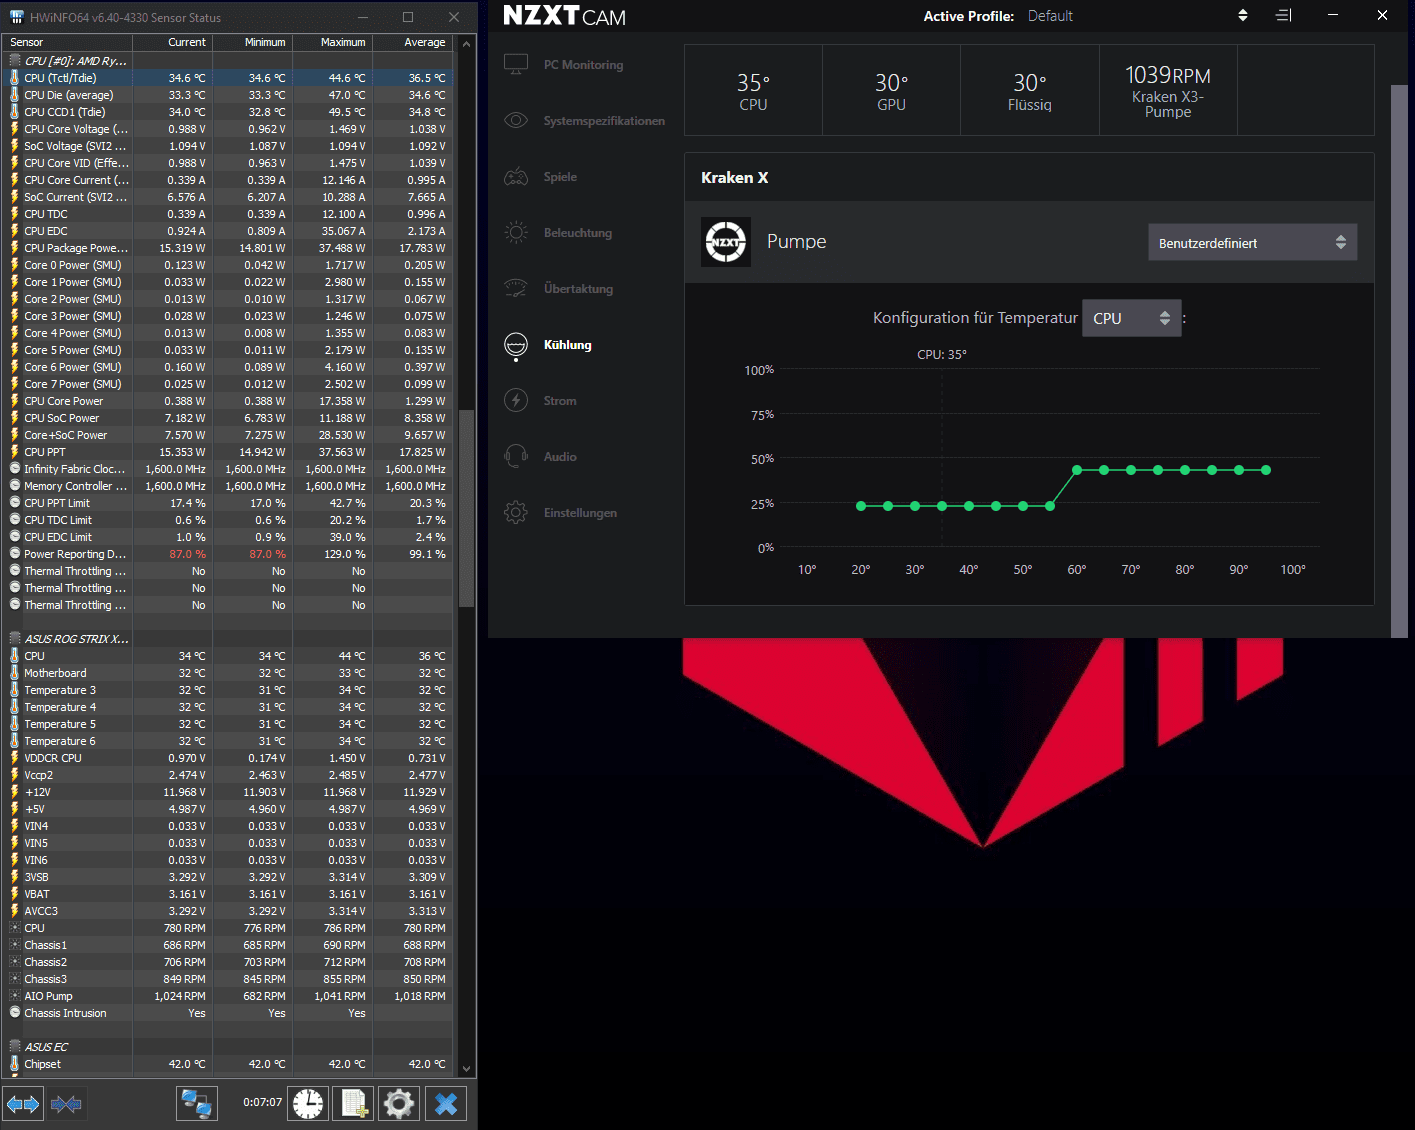Open HWiNFO sensor settings gear icon
The width and height of the screenshot is (1415, 1130).
coord(398,1104)
